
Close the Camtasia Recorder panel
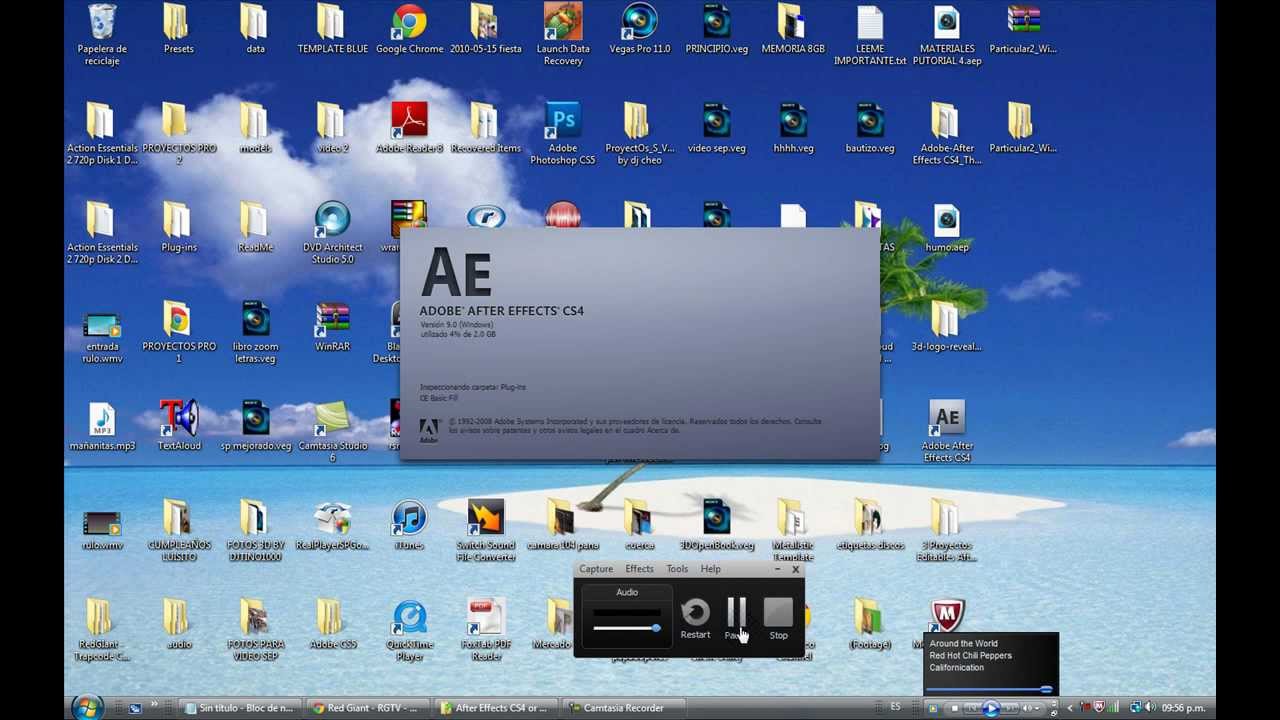[795, 569]
